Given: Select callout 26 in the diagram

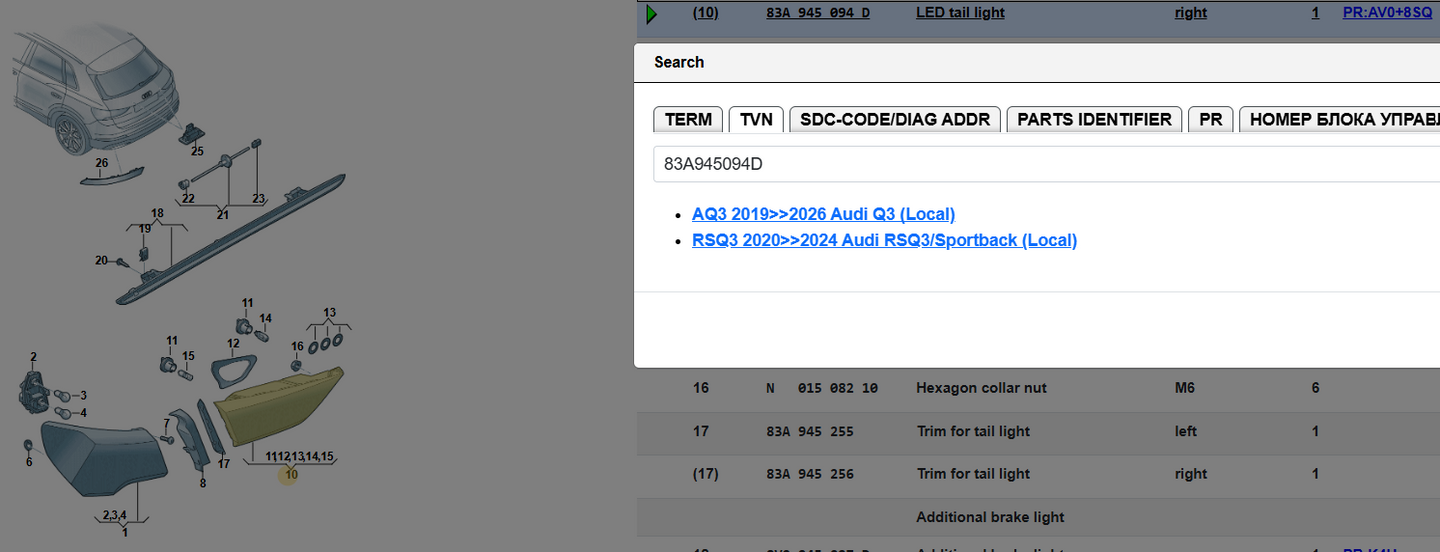Looking at the screenshot, I should click(102, 163).
